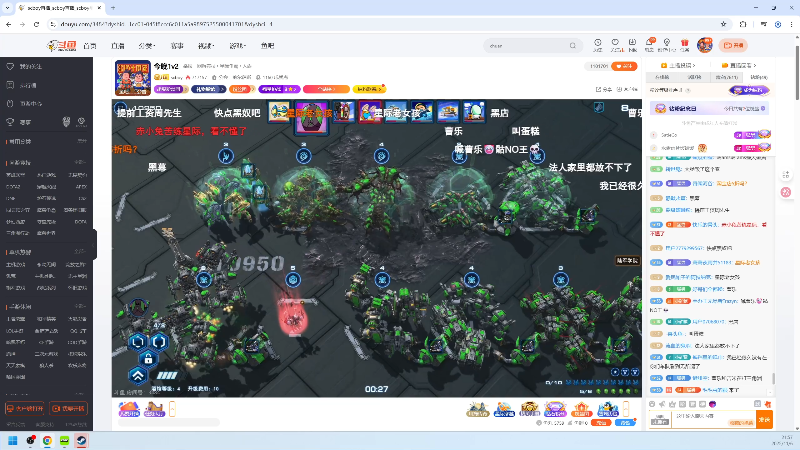Open the red gift box icon in the header

point(685,45)
